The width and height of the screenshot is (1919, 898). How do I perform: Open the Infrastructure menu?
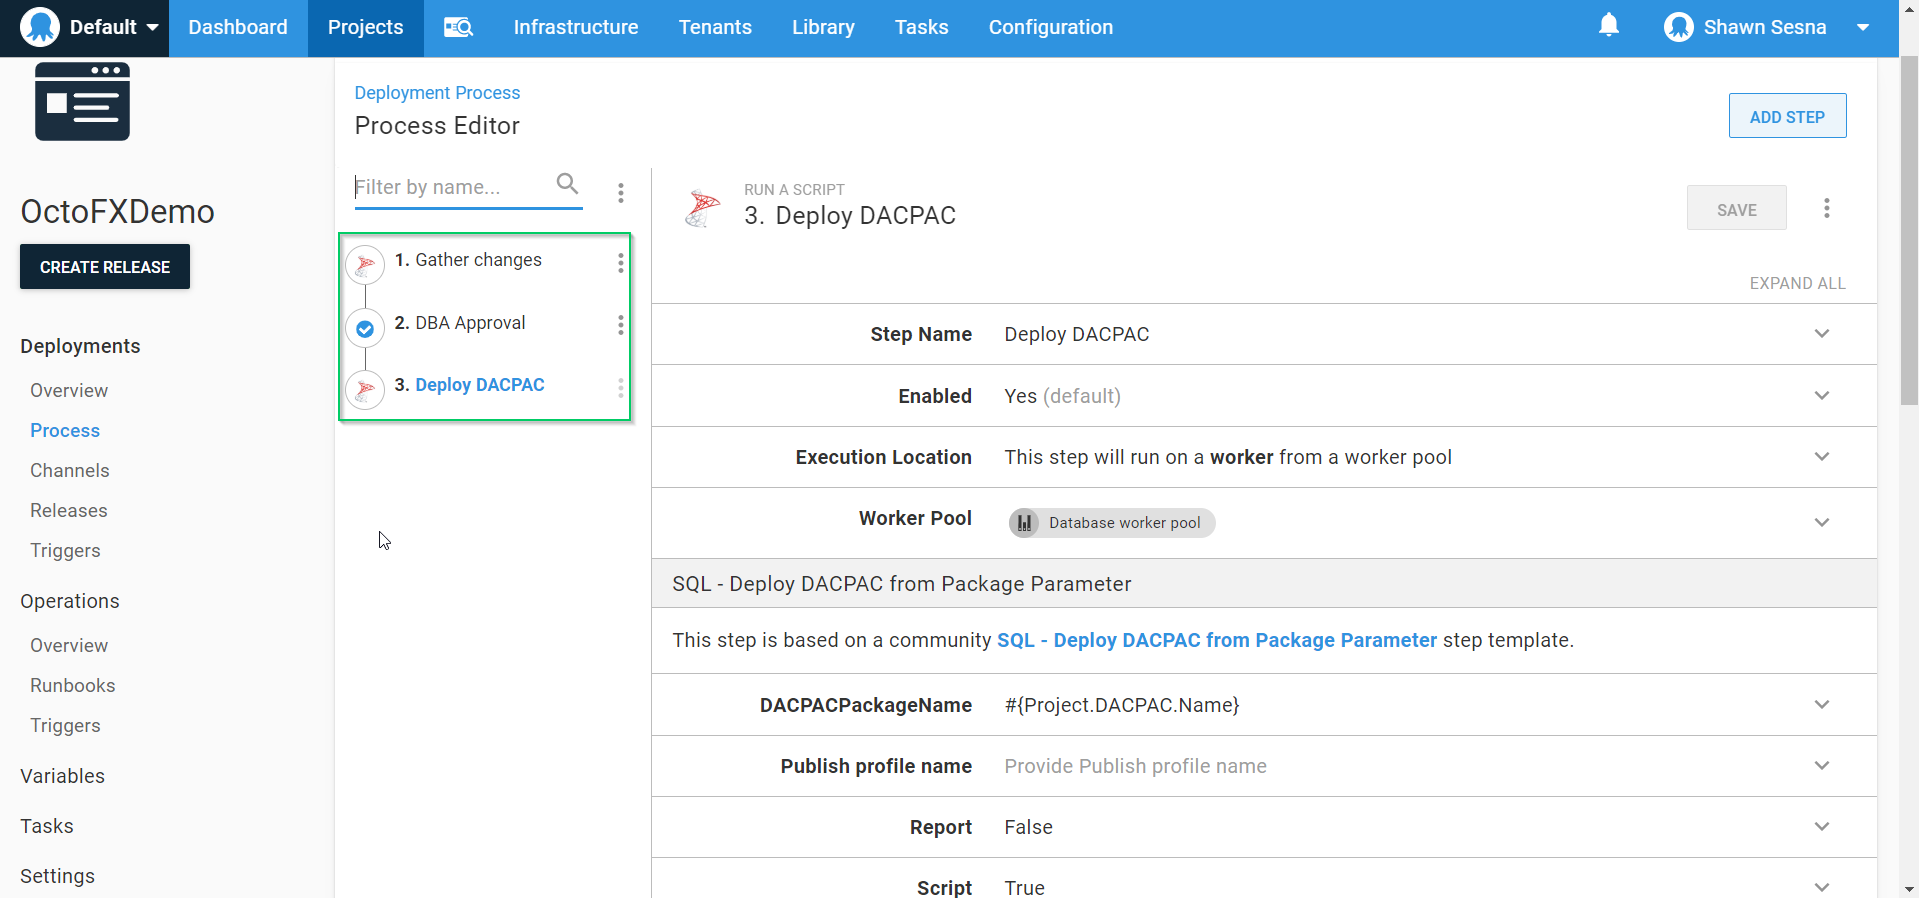(575, 27)
